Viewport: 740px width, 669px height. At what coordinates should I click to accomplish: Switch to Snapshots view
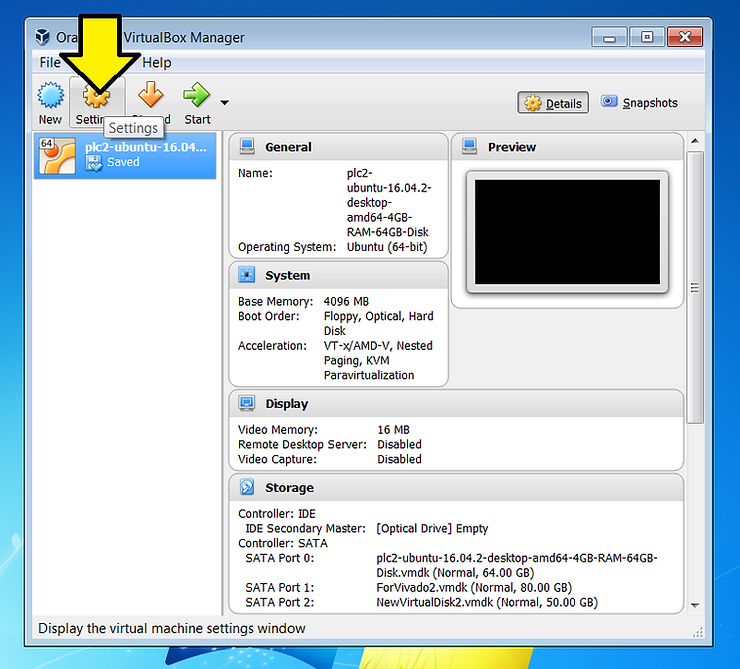pos(639,102)
